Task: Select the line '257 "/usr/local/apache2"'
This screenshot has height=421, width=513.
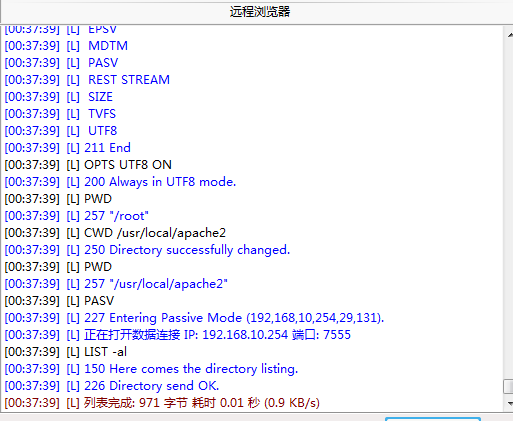Action: click(116, 284)
